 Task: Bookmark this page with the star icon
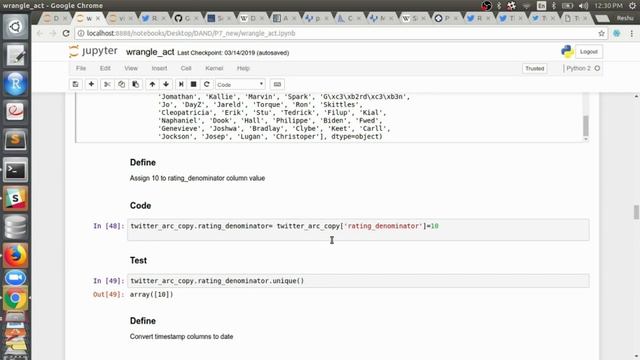[601, 33]
